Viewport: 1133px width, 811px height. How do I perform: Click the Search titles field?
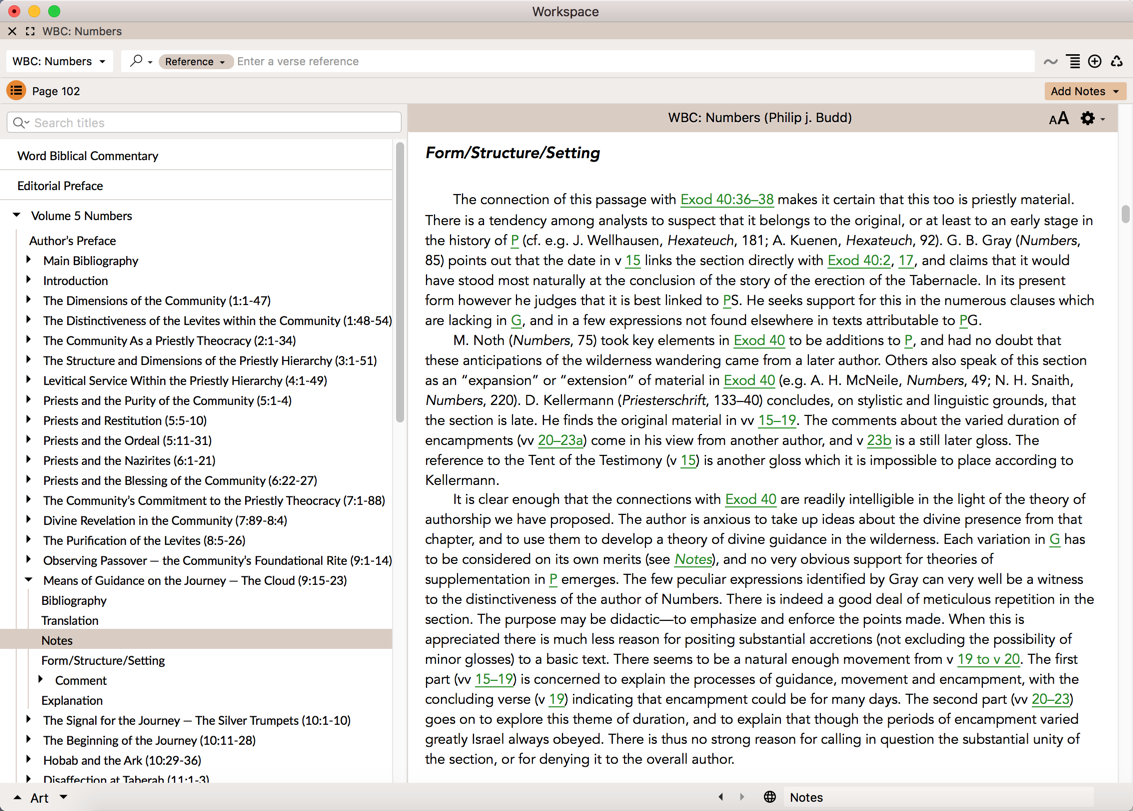point(205,123)
